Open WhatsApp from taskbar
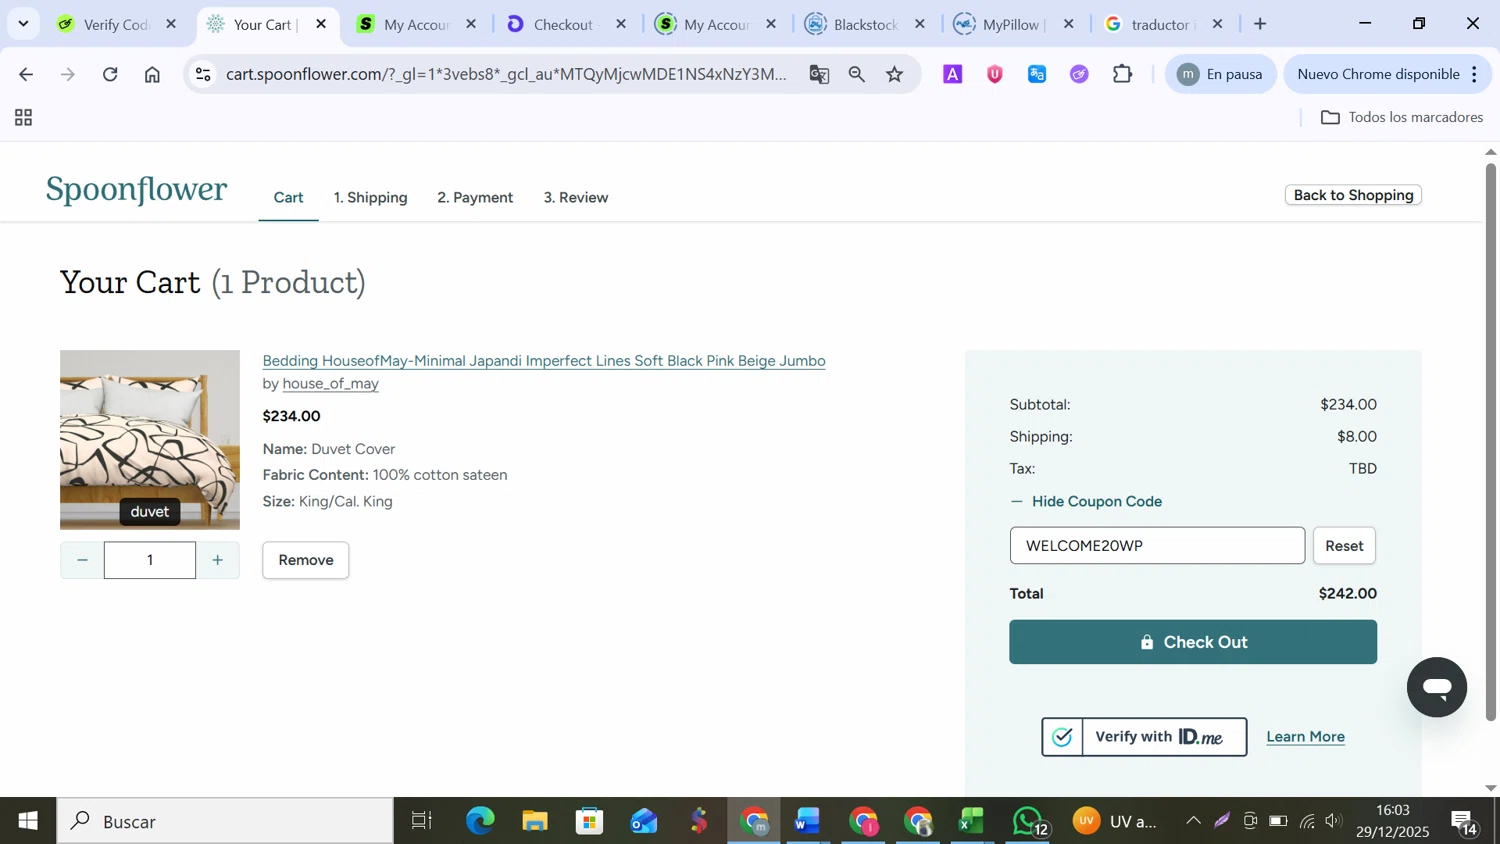This screenshot has width=1500, height=844. point(1028,821)
